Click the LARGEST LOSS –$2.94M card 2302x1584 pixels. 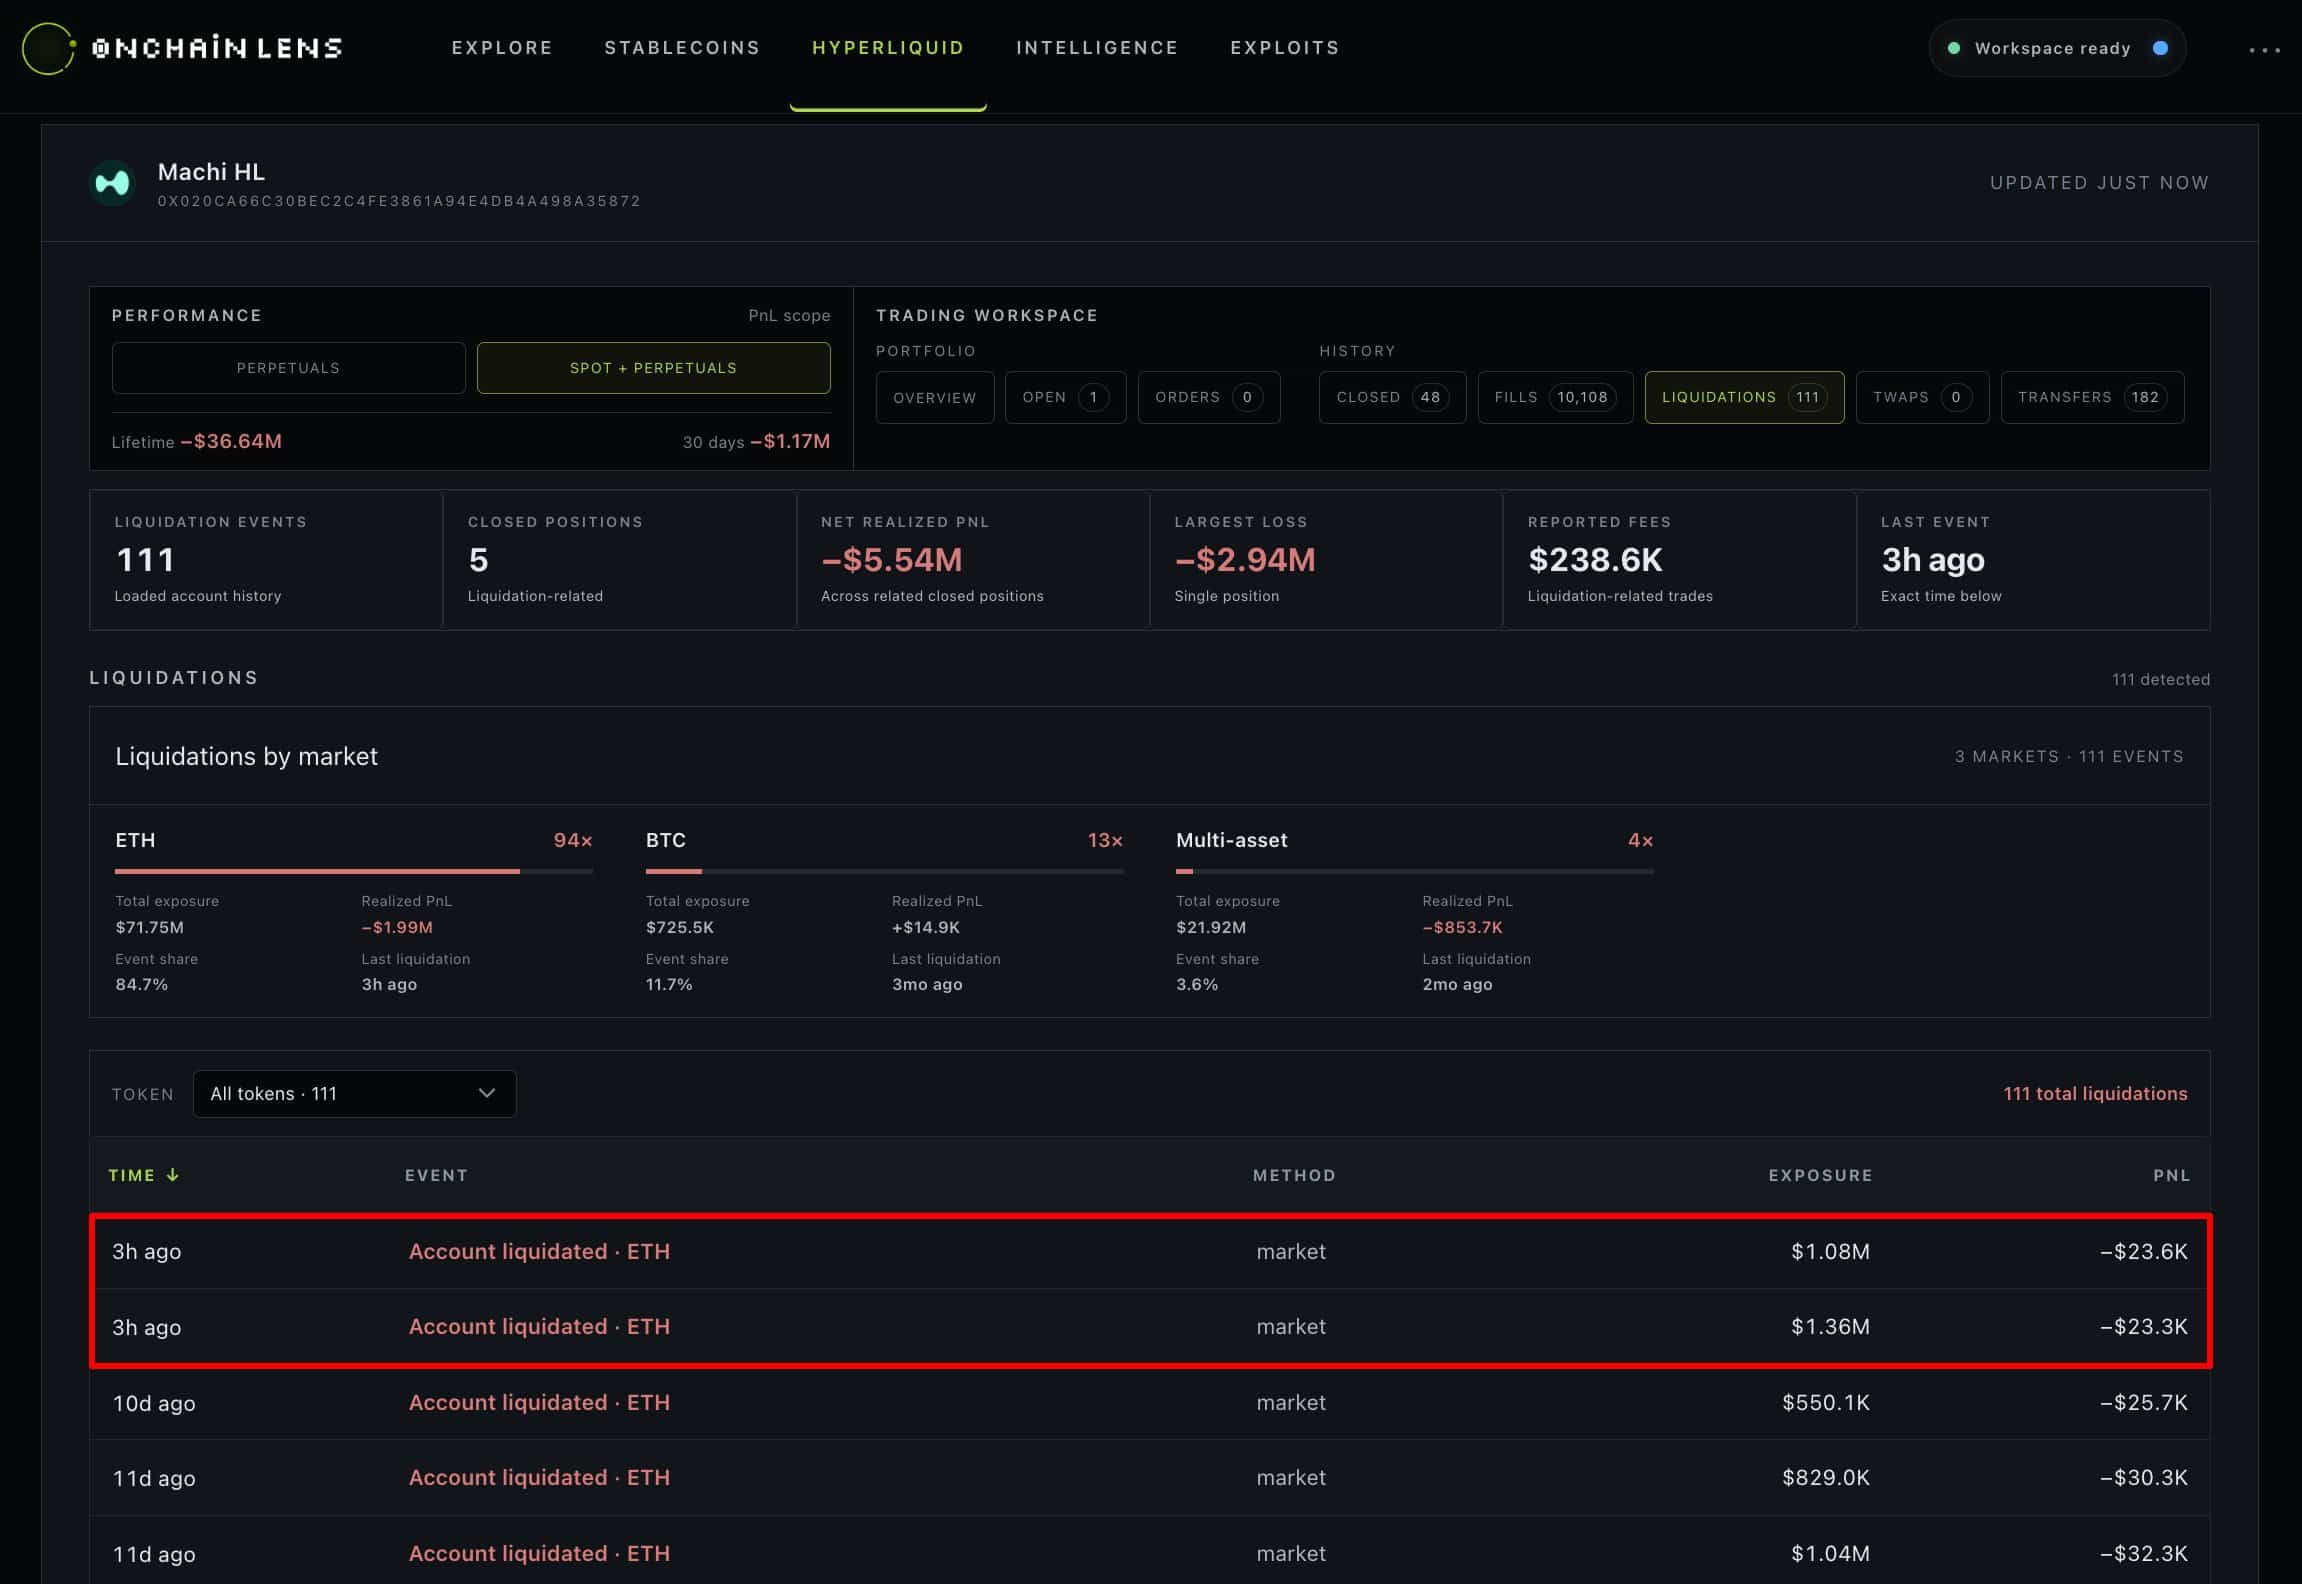(1326, 559)
